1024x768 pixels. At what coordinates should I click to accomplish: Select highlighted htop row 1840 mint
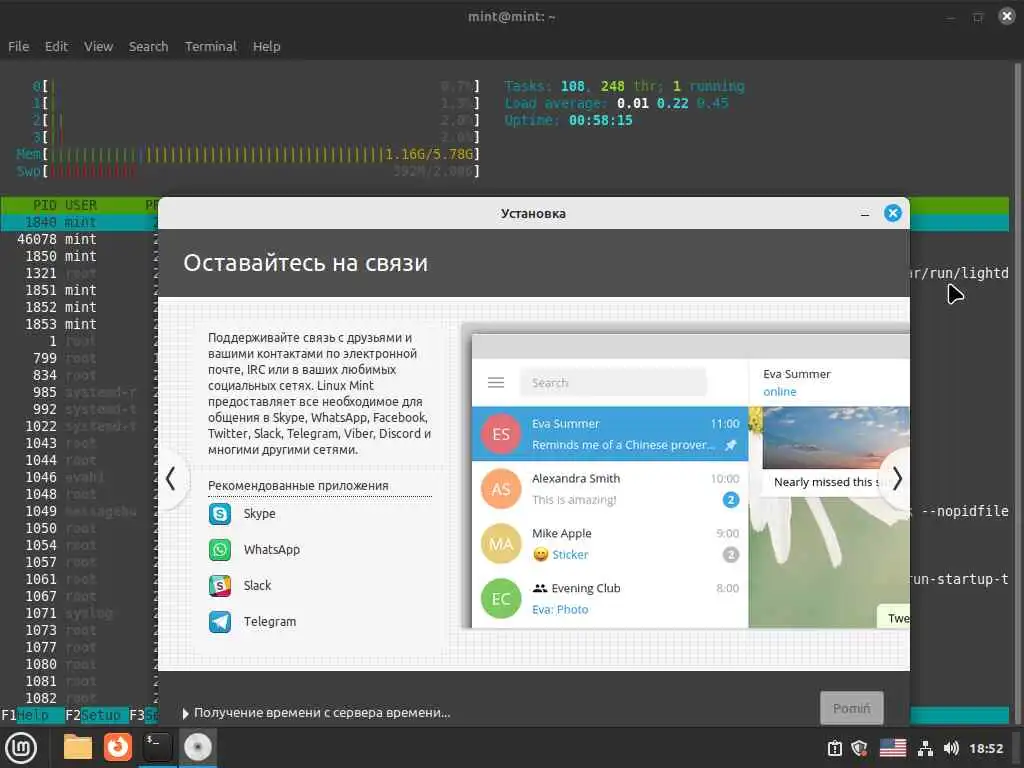(79, 222)
